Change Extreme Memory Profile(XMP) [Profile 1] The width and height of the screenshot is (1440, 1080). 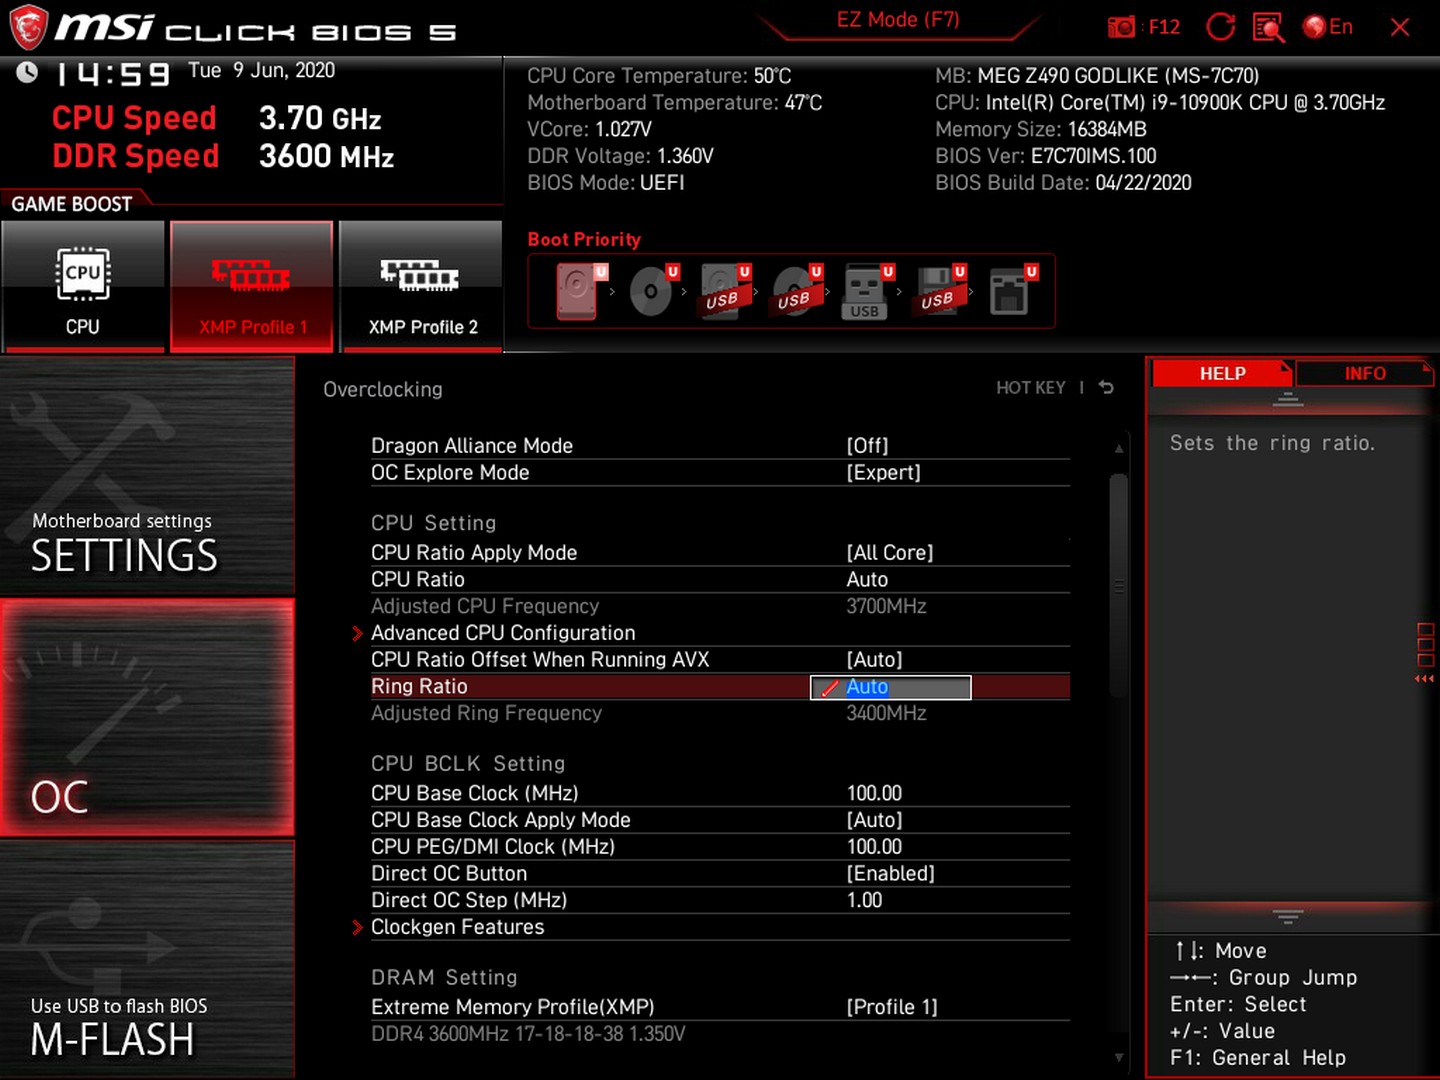point(892,1007)
